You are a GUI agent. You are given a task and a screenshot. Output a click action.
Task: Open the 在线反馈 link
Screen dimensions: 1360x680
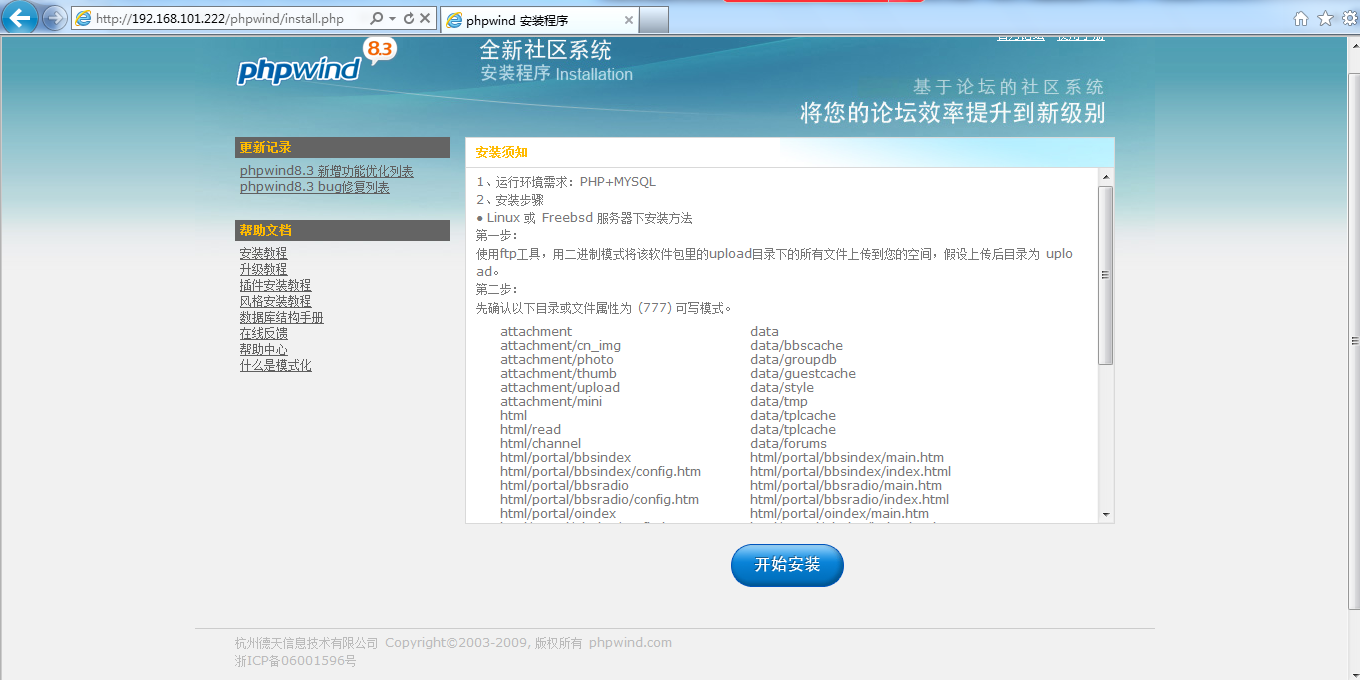coord(263,333)
